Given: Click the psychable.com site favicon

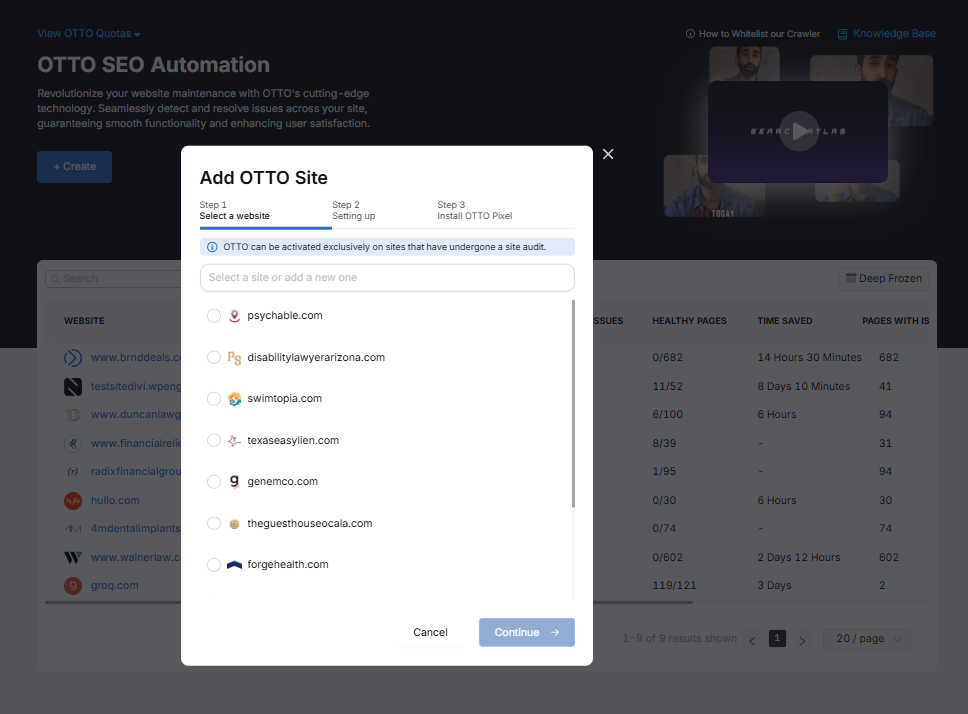Looking at the screenshot, I should (234, 316).
